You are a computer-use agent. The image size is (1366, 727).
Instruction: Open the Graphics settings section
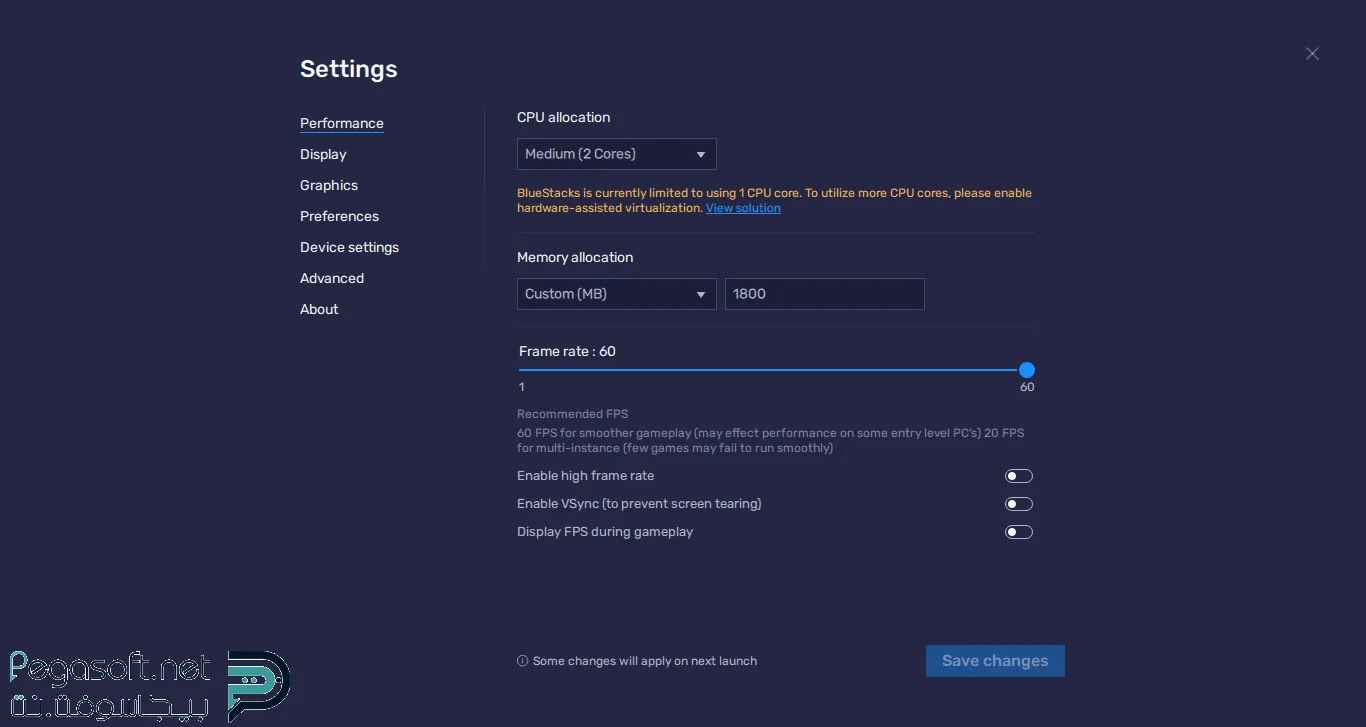click(x=329, y=185)
